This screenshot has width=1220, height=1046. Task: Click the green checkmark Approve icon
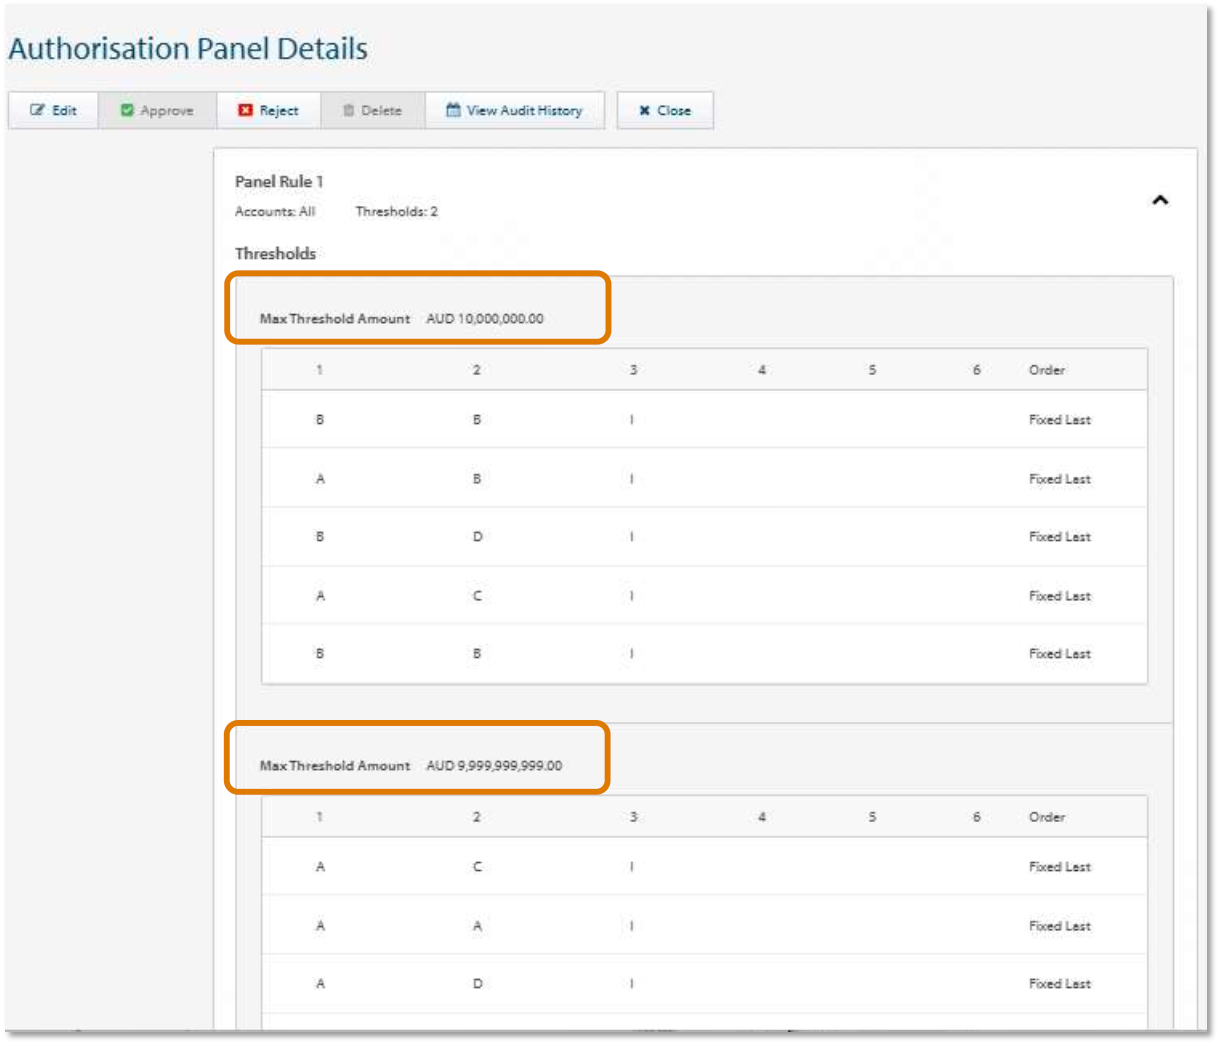pyautogui.click(x=127, y=110)
